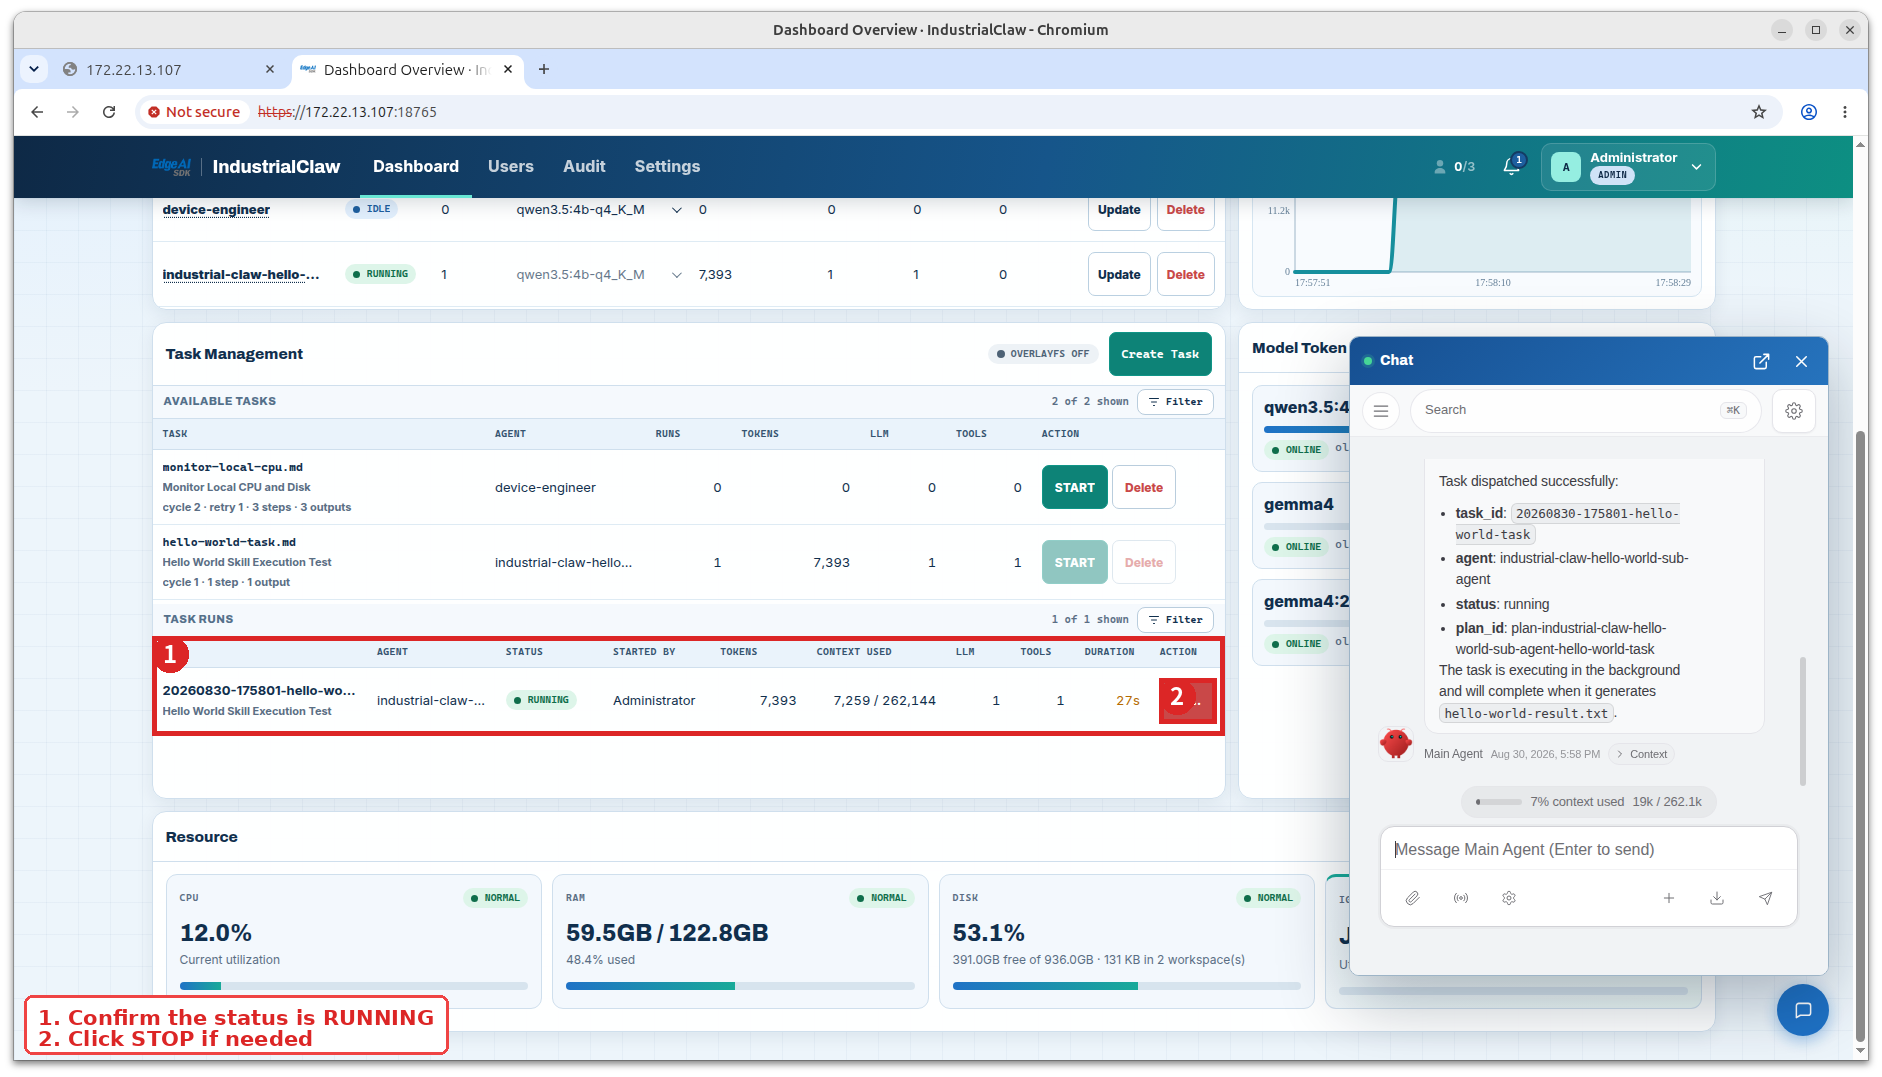Open the Chromium profile icon
The height and width of the screenshot is (1077, 1882).
point(1809,112)
